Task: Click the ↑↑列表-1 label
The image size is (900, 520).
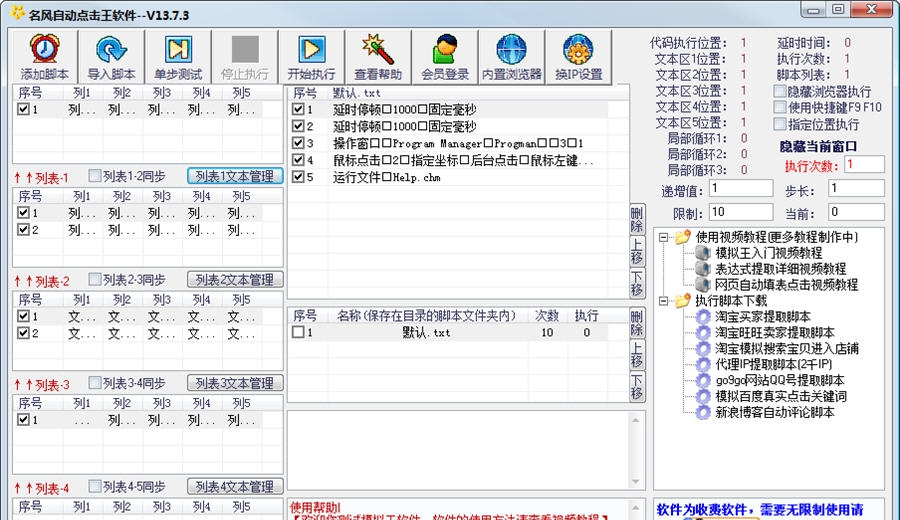Action: click(x=41, y=178)
